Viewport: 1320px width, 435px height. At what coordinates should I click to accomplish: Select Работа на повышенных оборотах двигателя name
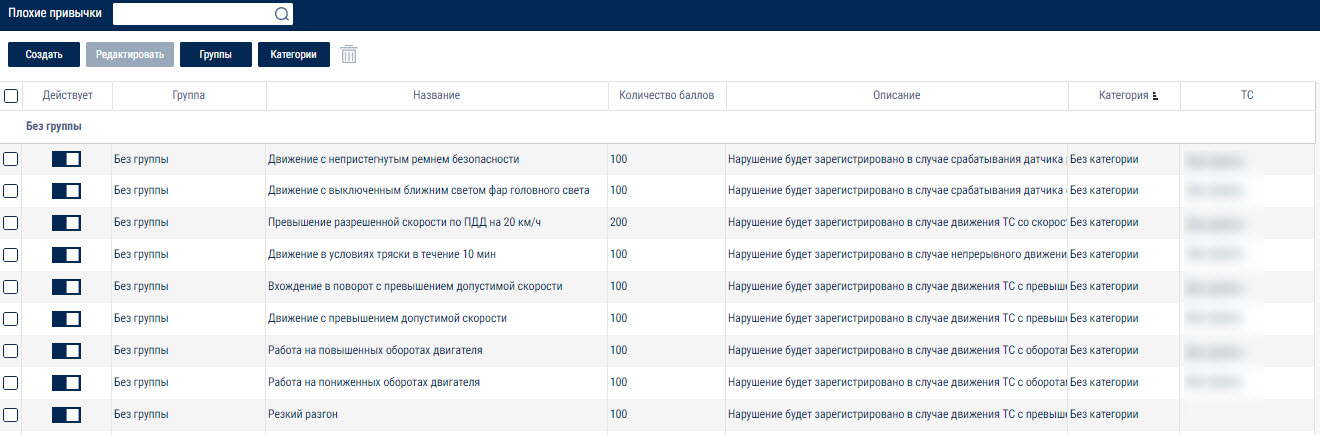(375, 351)
